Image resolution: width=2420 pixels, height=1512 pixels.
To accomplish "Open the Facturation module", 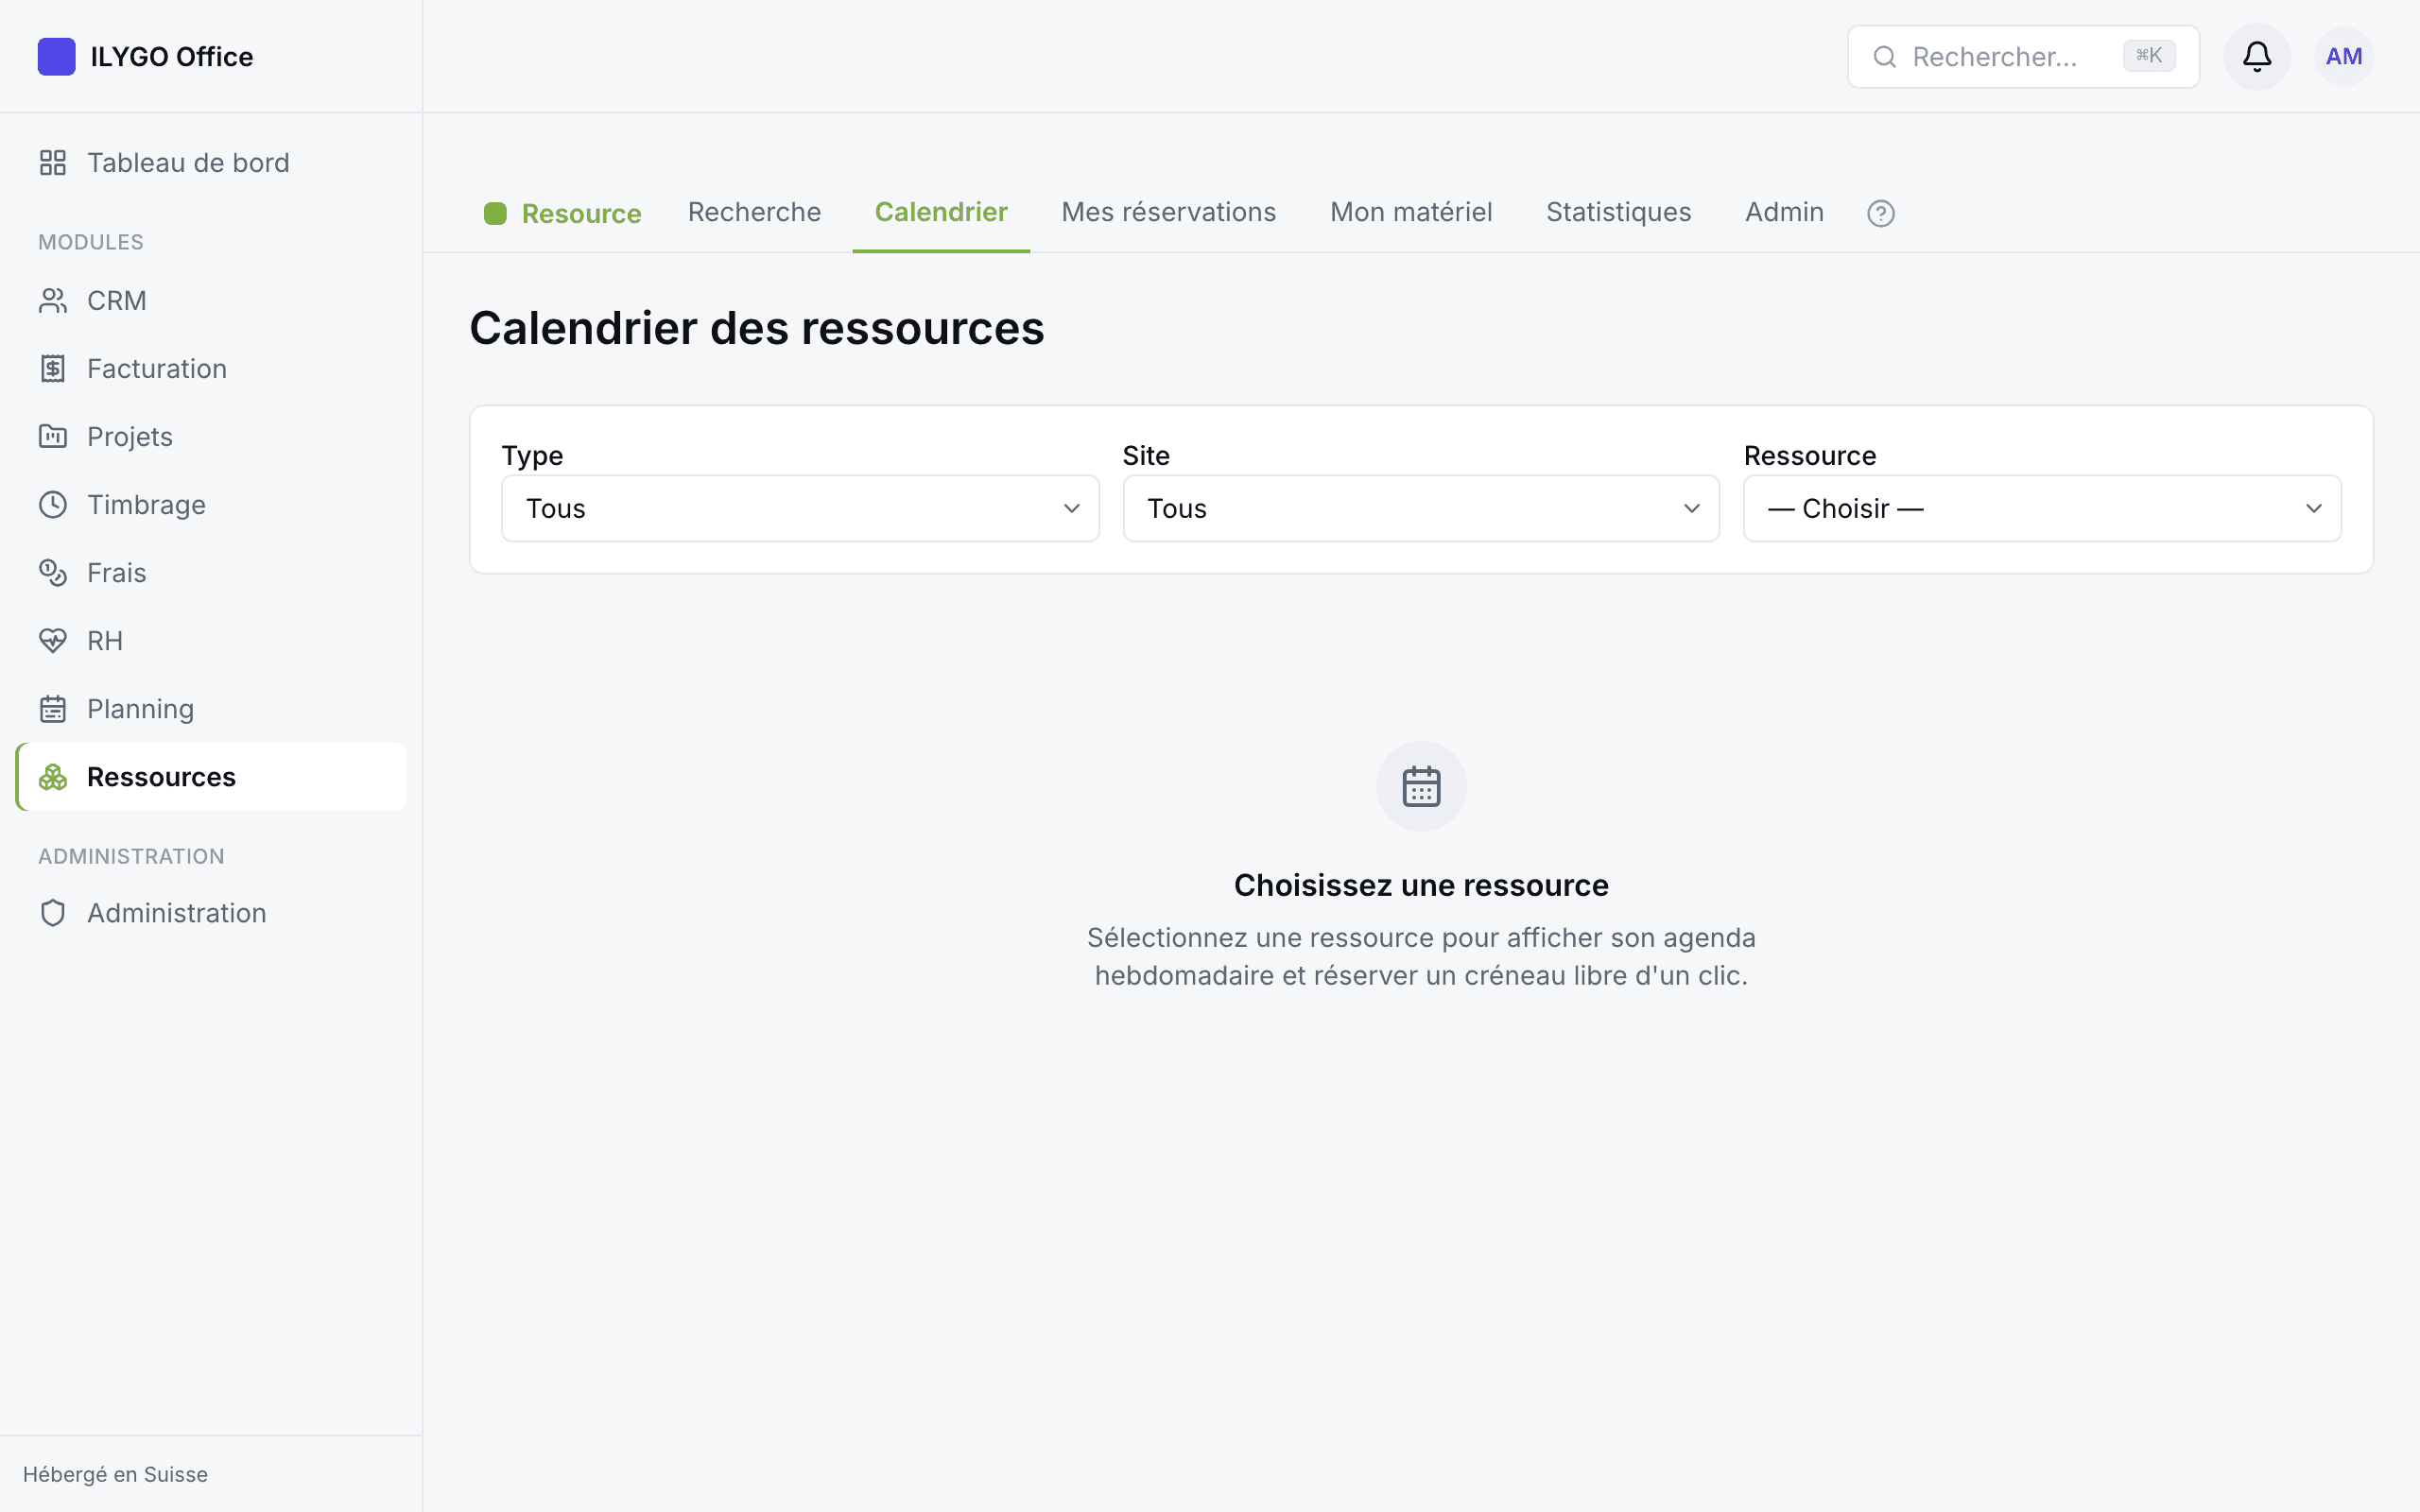I will (x=211, y=369).
